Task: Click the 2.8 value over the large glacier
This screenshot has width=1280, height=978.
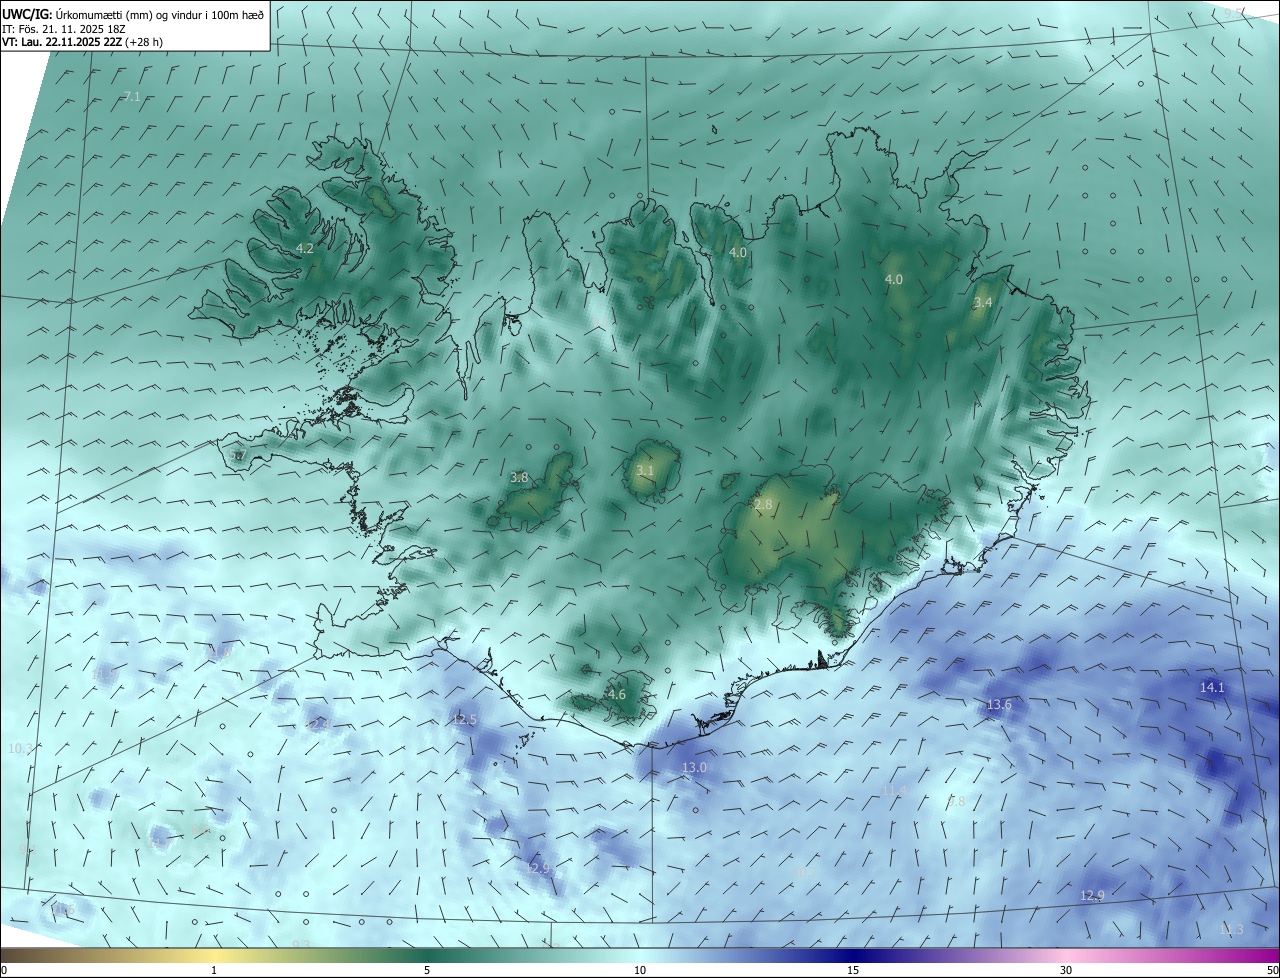Action: tap(764, 505)
